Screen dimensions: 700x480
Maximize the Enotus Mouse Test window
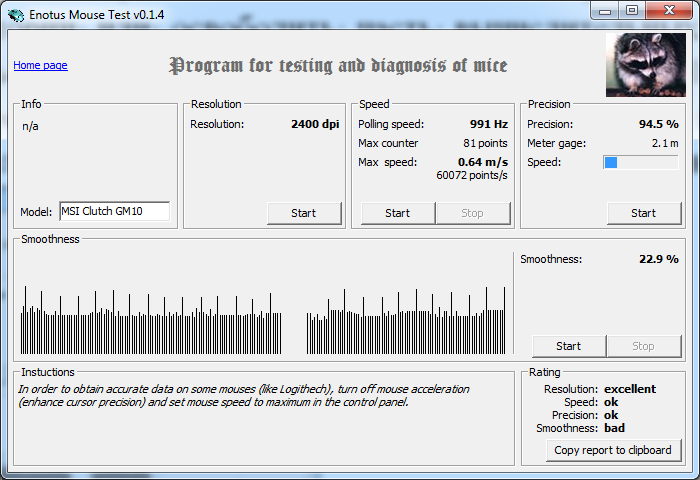[x=632, y=11]
